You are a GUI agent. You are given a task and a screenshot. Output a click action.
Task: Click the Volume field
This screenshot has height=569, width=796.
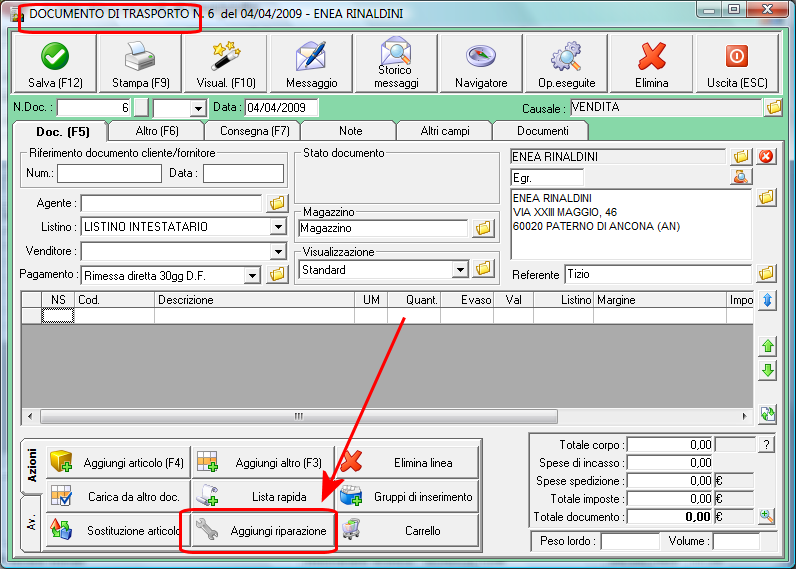click(736, 541)
